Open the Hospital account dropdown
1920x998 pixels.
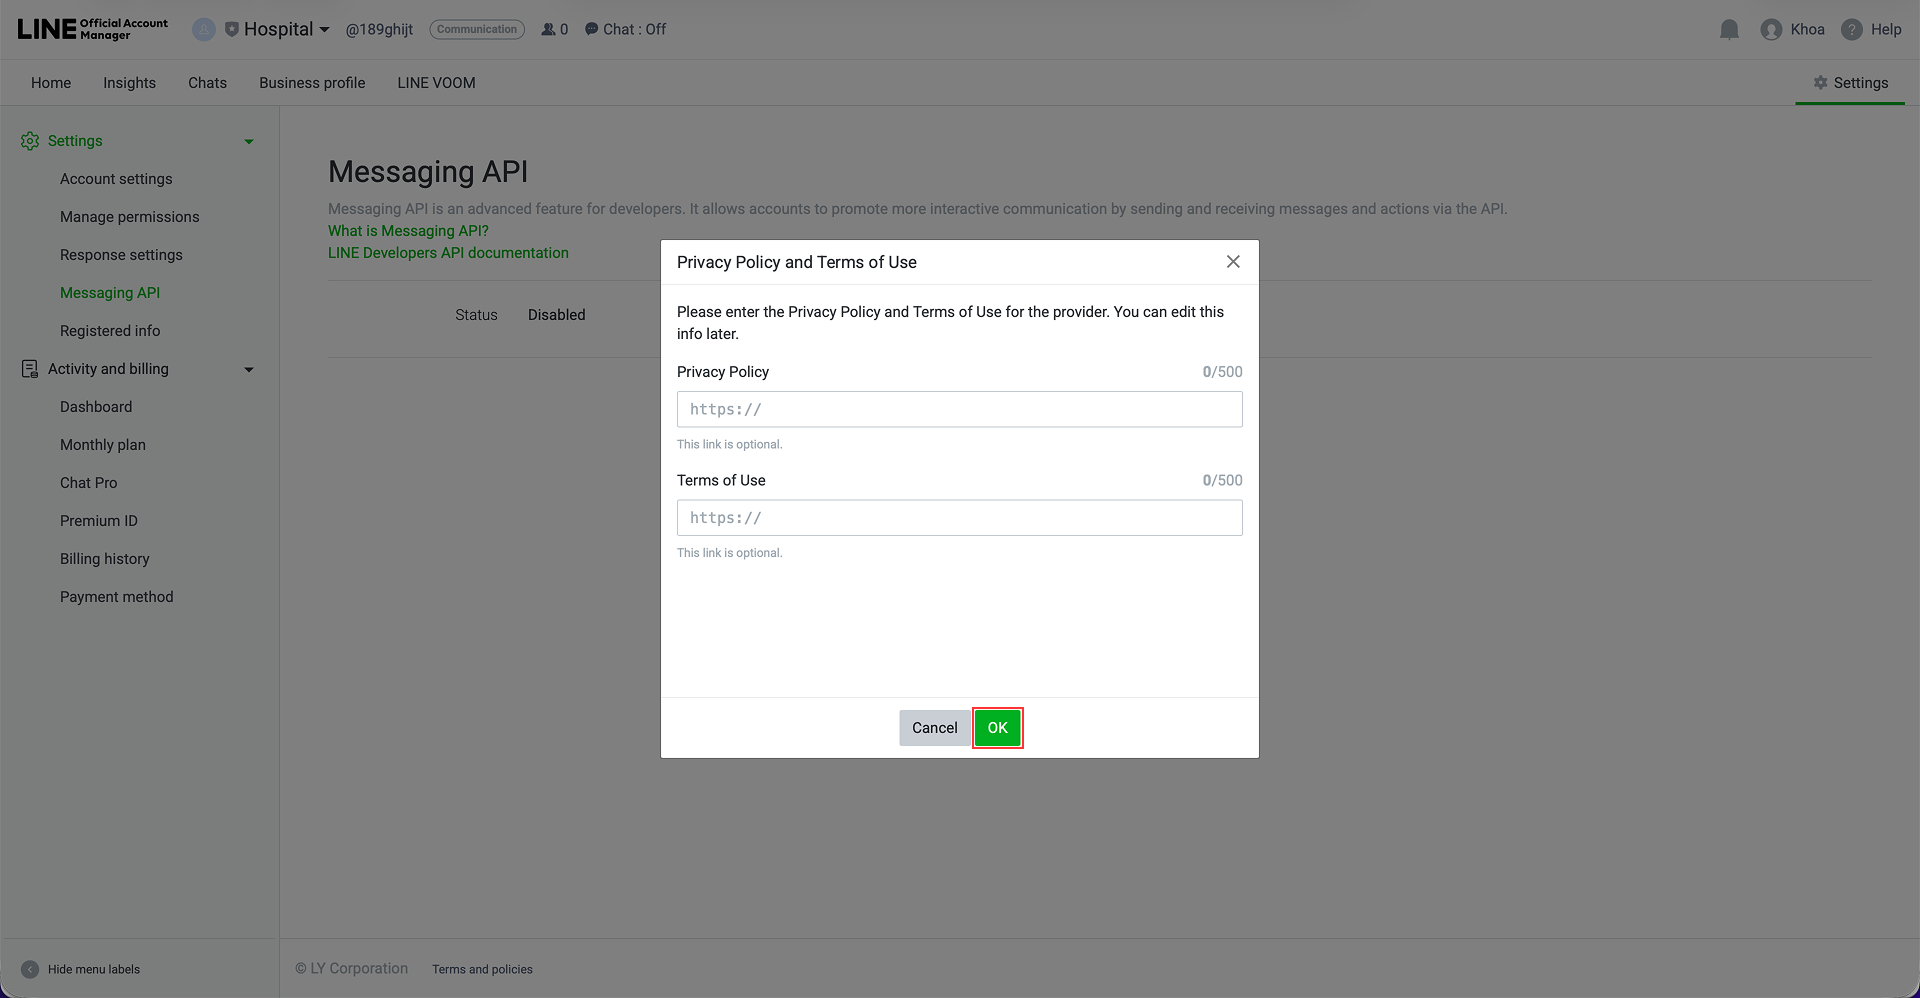(324, 29)
